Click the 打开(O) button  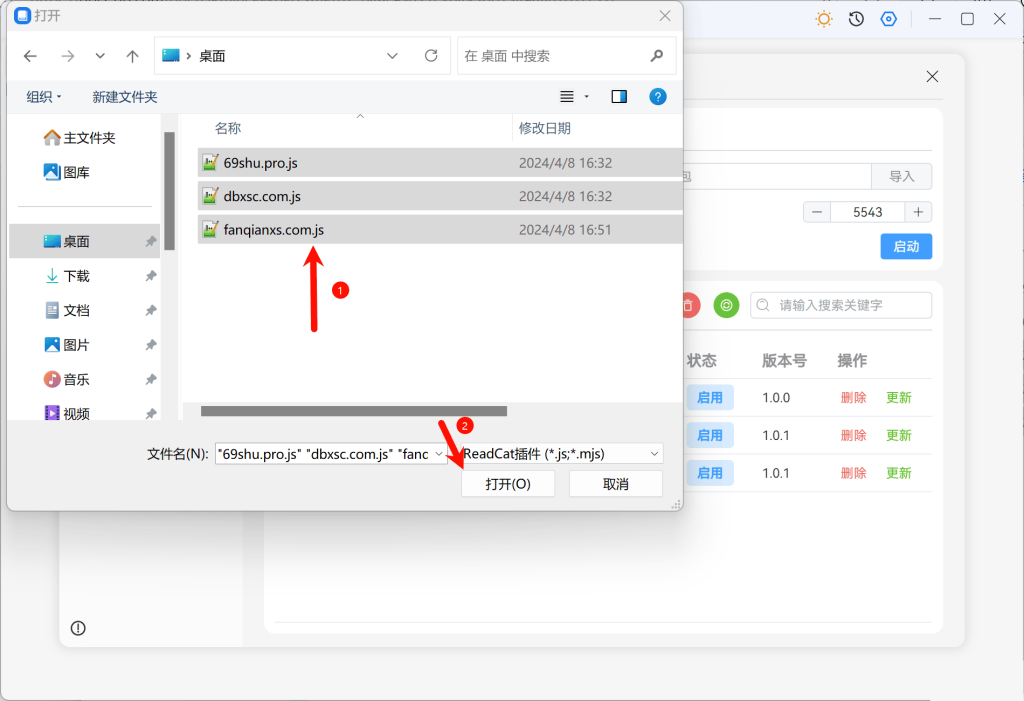(508, 483)
